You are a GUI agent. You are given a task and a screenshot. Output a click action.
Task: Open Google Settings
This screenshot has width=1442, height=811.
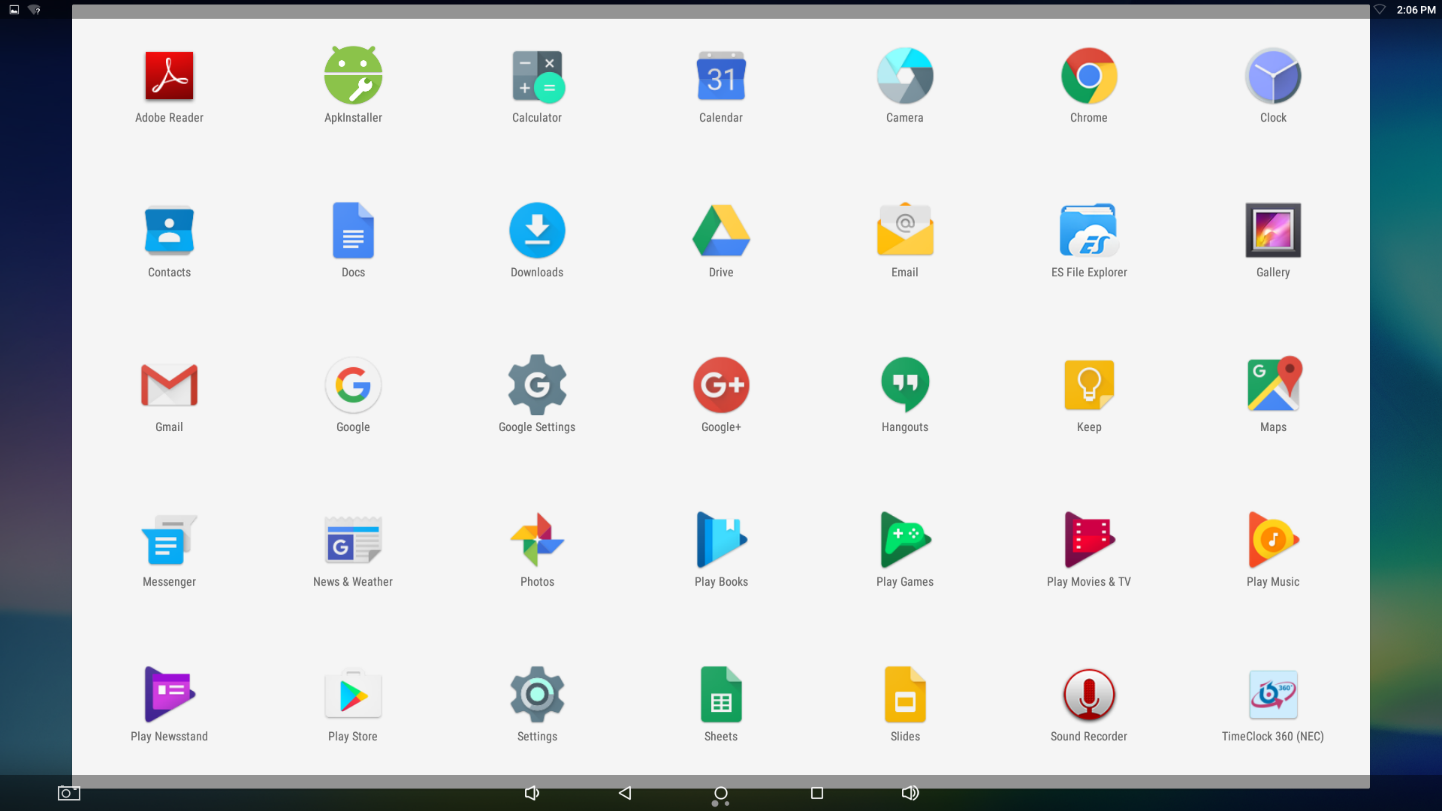tap(537, 386)
